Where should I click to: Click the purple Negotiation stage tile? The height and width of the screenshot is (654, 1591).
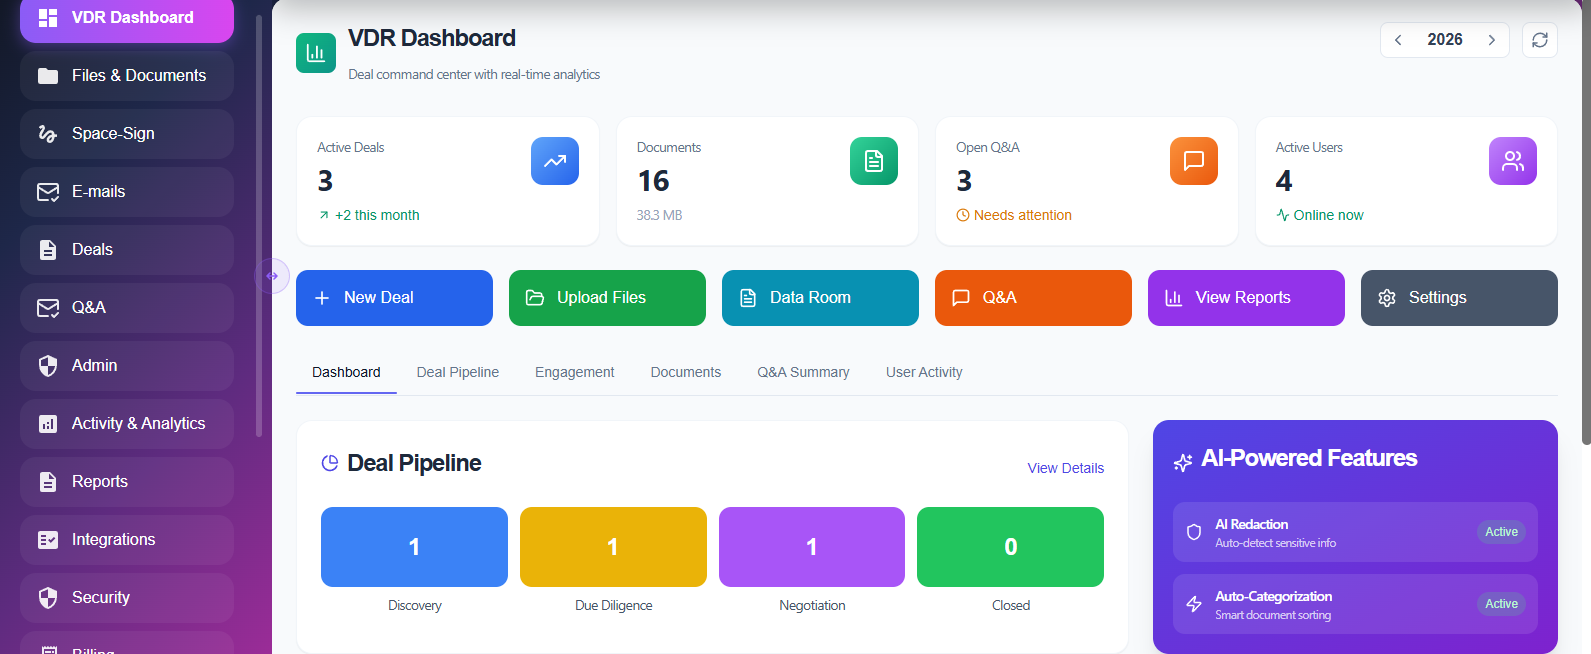point(812,547)
